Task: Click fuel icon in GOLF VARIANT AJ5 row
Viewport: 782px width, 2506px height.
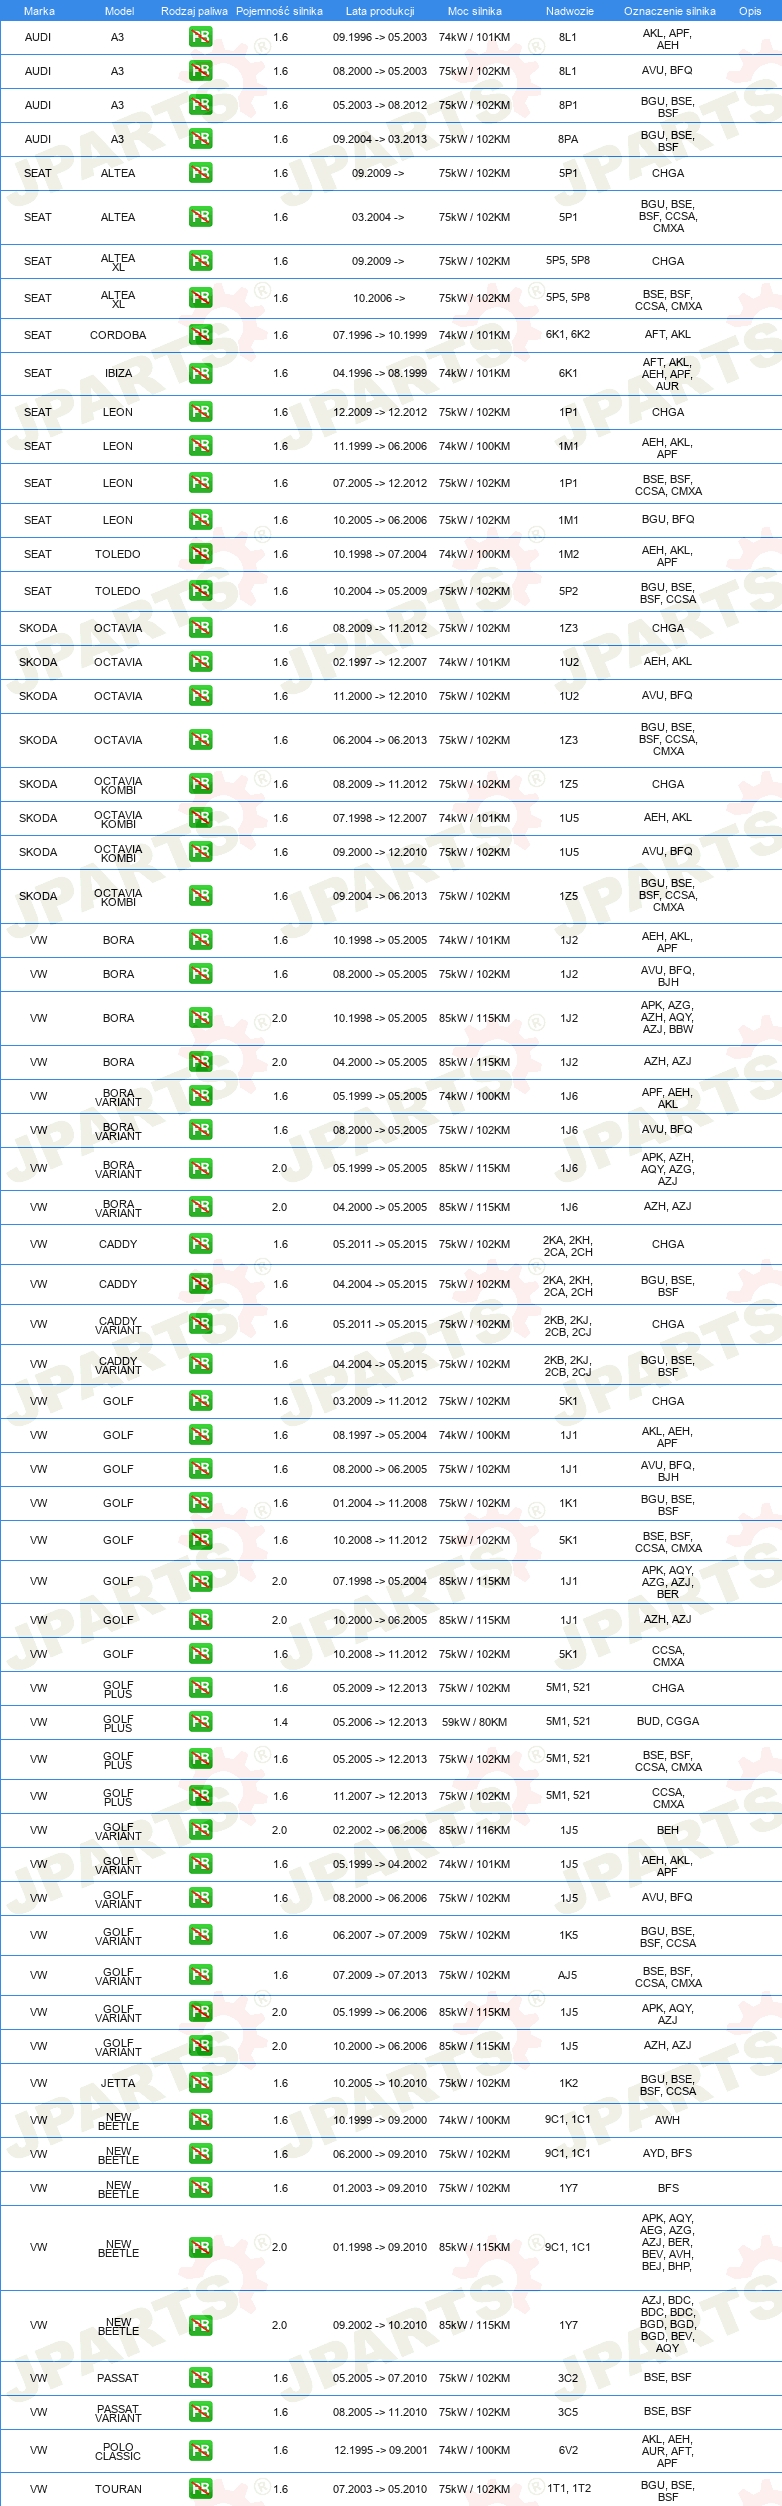Action: tap(200, 1975)
